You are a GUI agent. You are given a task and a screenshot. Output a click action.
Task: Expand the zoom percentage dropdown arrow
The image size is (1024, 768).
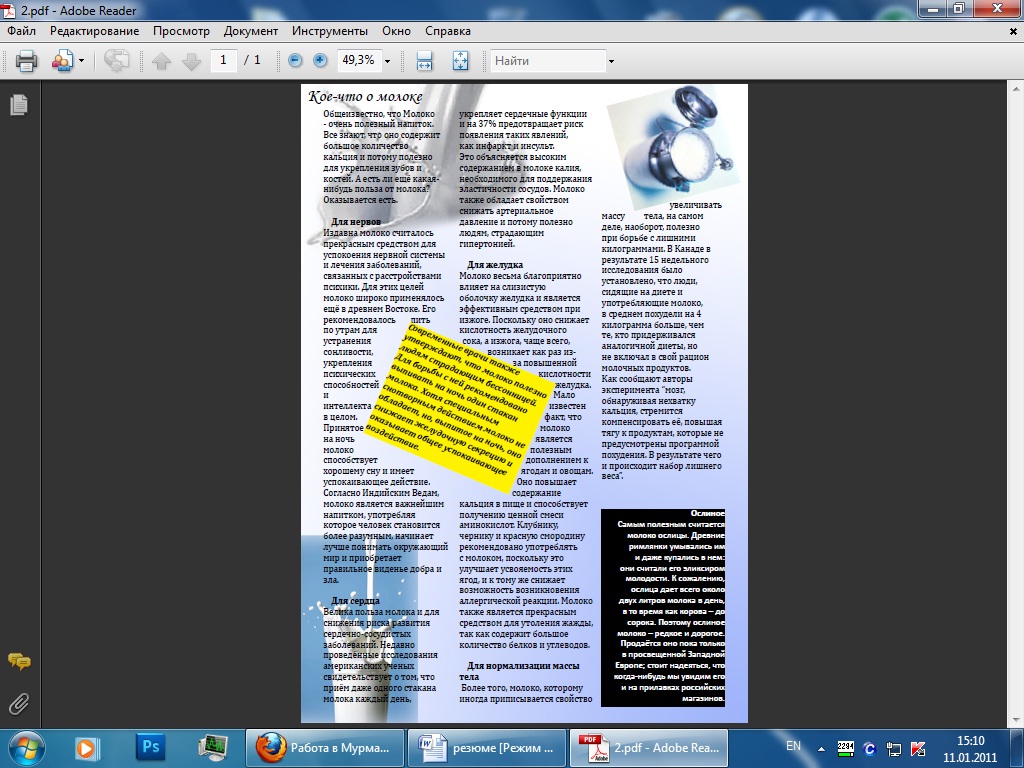click(388, 61)
